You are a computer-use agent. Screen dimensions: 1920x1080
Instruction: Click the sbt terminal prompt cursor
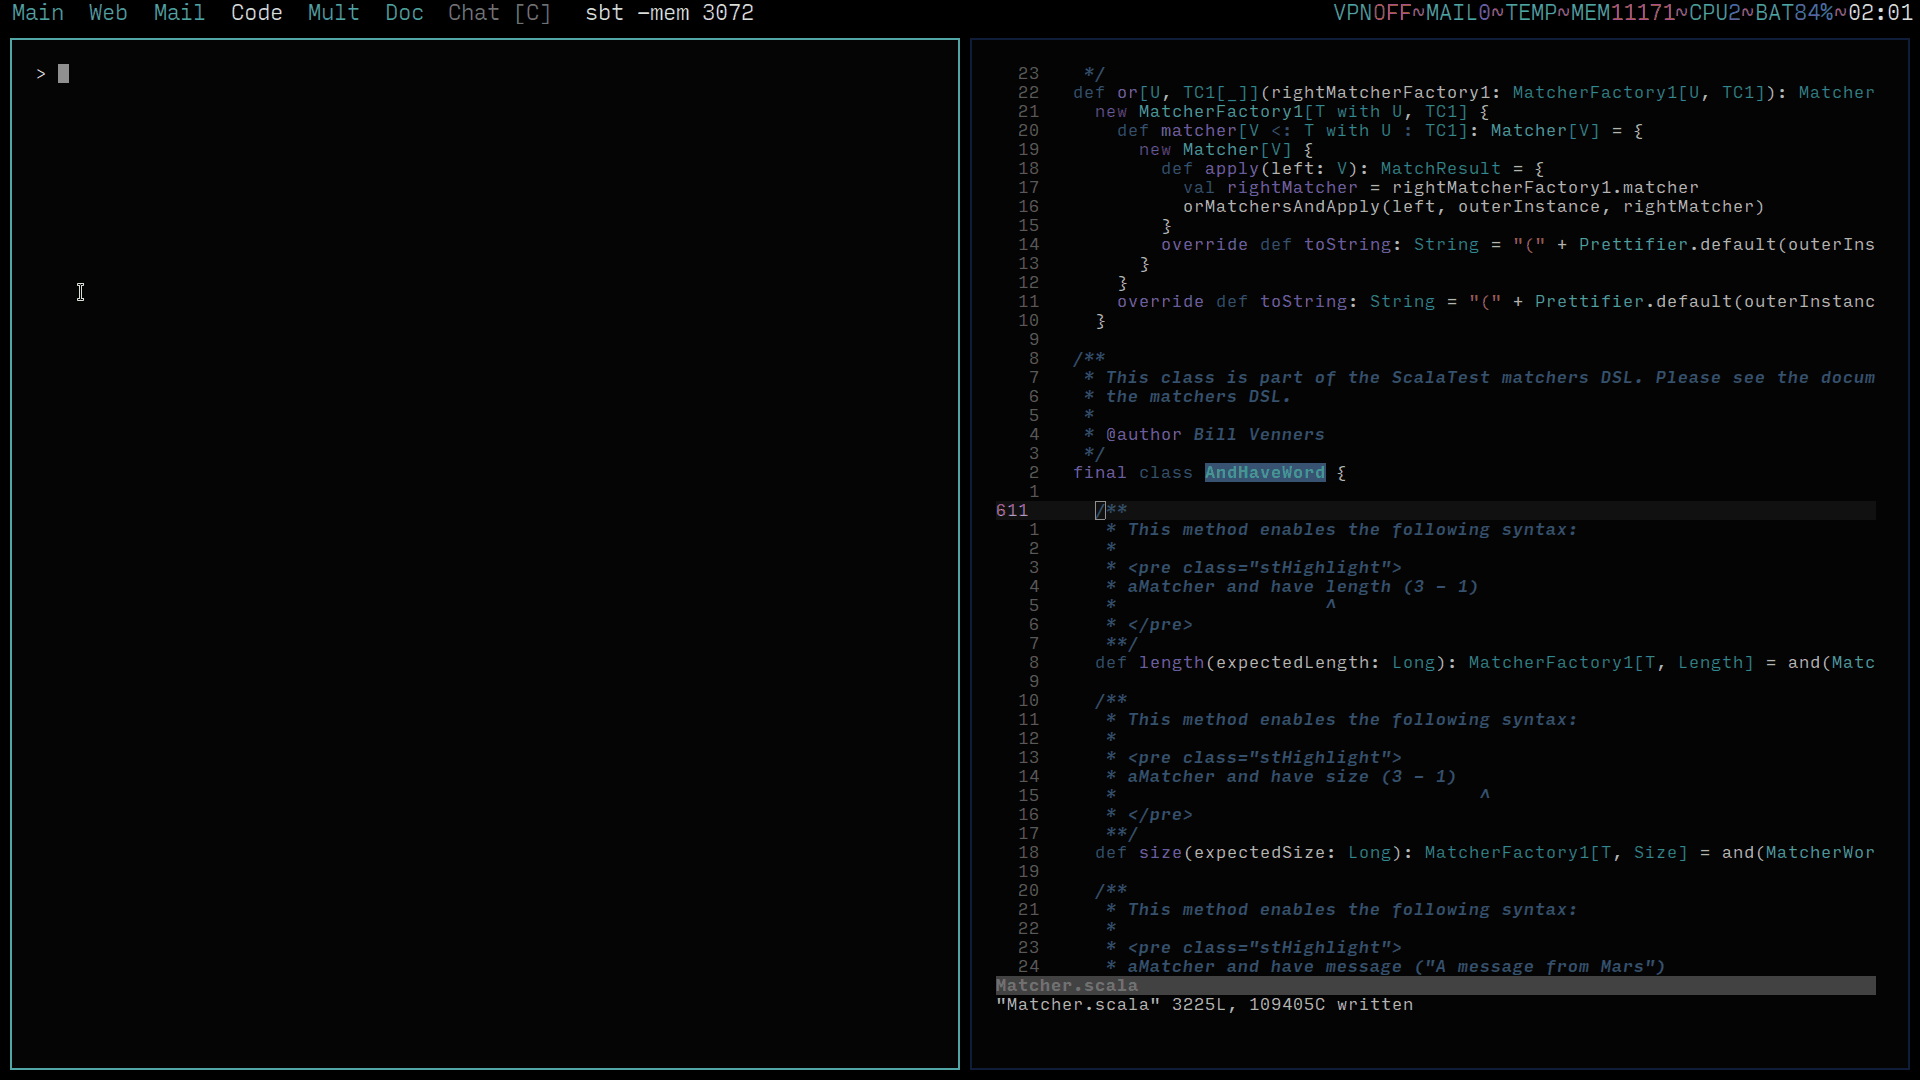point(63,74)
